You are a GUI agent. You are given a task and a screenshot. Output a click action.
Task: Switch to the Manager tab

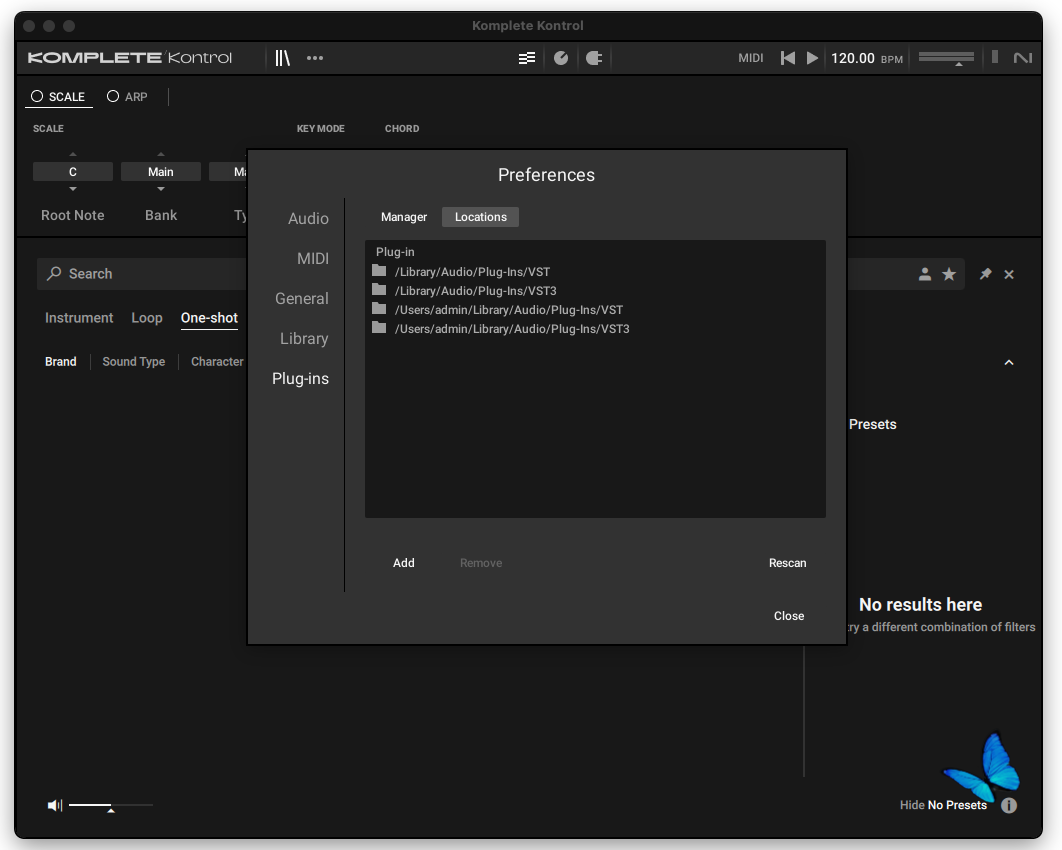click(404, 217)
